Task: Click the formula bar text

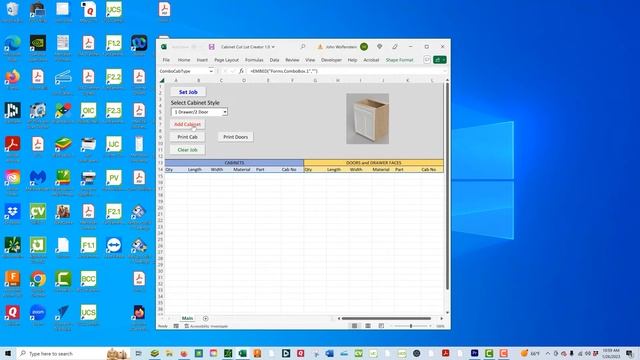Action: tap(284, 71)
